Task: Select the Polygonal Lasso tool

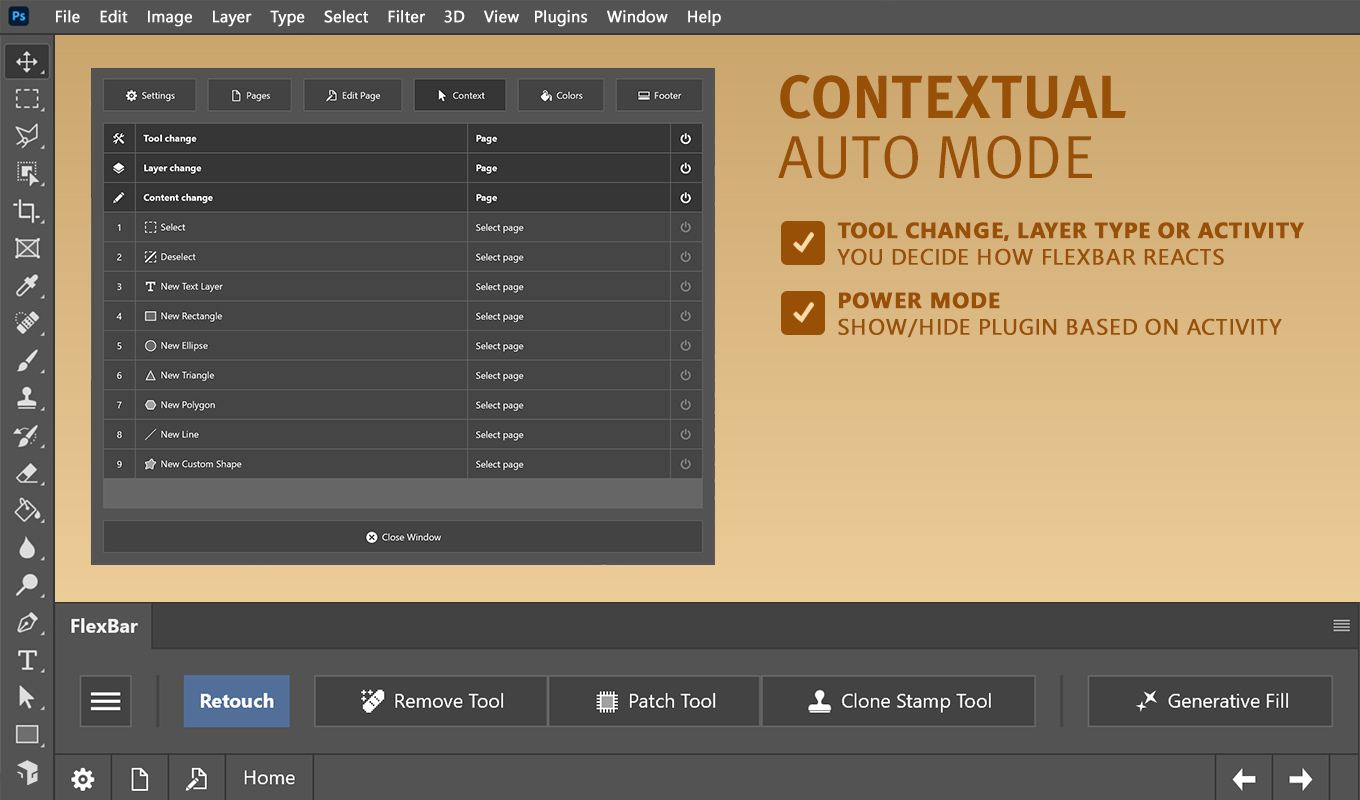Action: click(x=27, y=136)
